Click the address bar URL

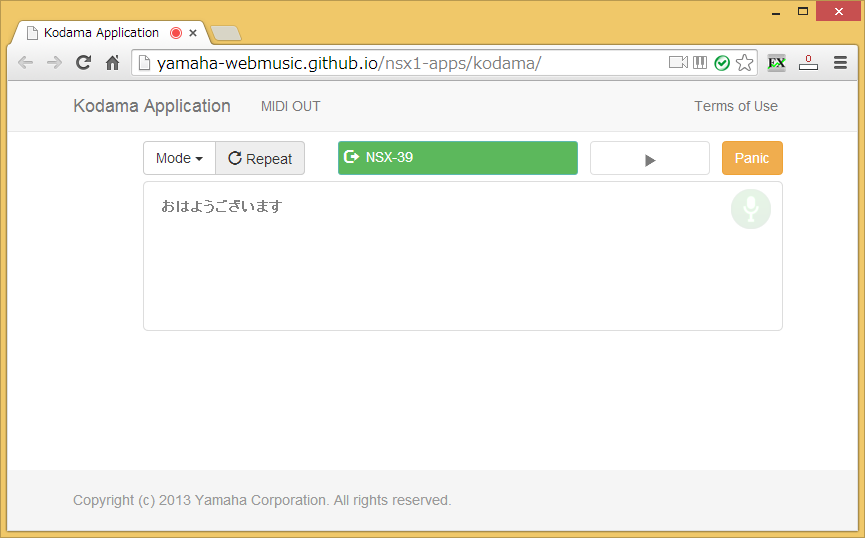click(349, 63)
